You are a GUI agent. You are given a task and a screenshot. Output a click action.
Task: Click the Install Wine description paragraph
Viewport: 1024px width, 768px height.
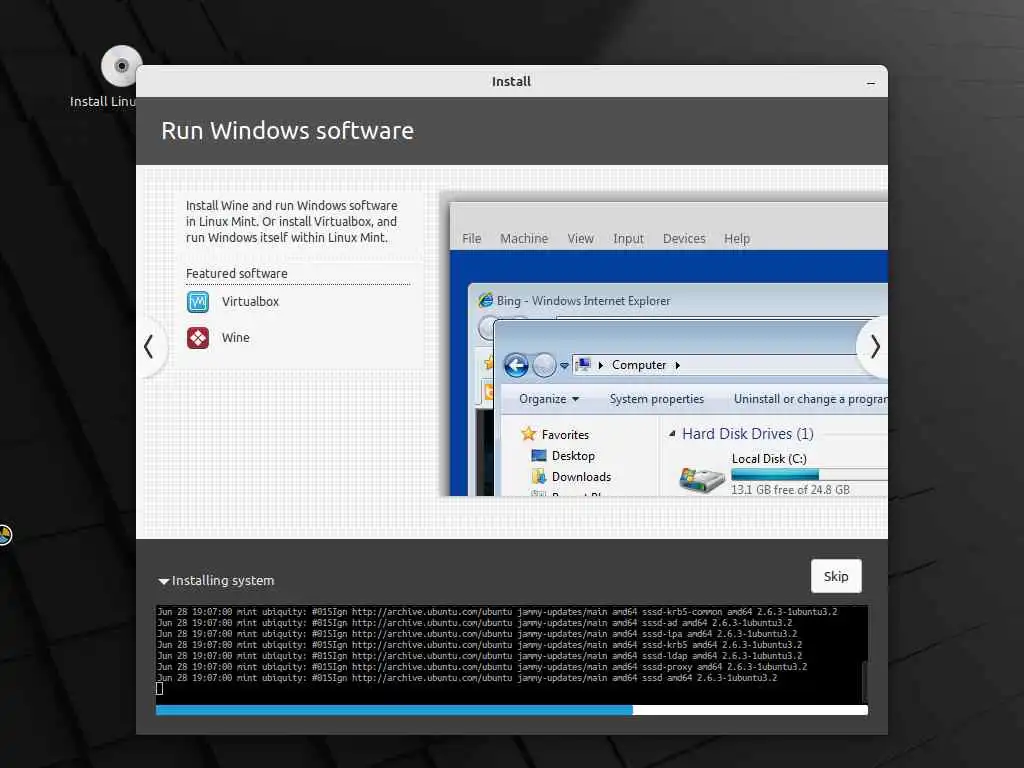(291, 221)
